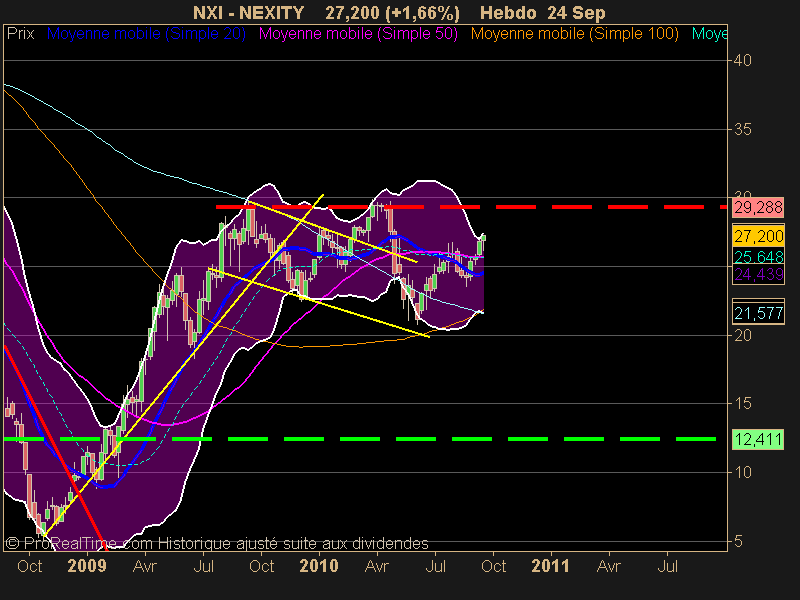Click the purple price tag 24,439

point(758,274)
